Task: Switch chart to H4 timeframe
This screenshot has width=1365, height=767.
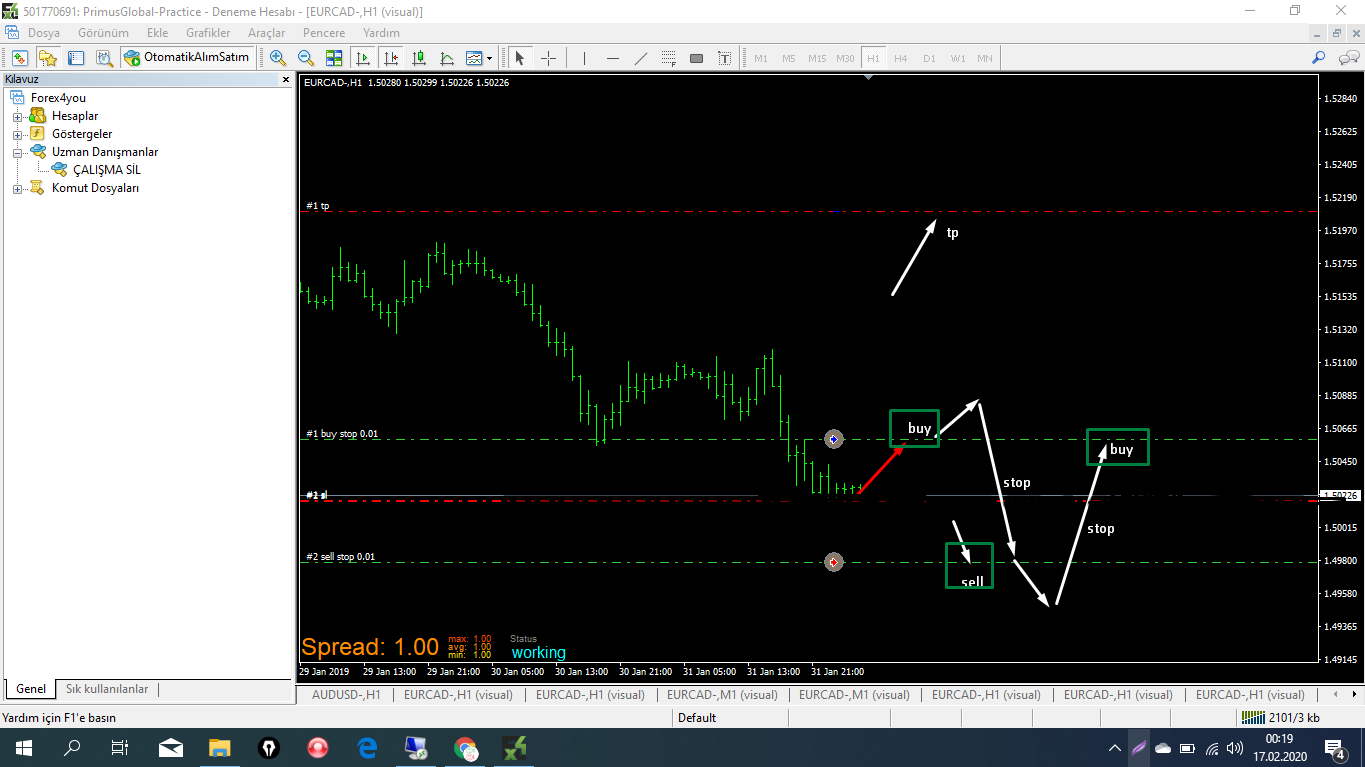Action: [901, 58]
